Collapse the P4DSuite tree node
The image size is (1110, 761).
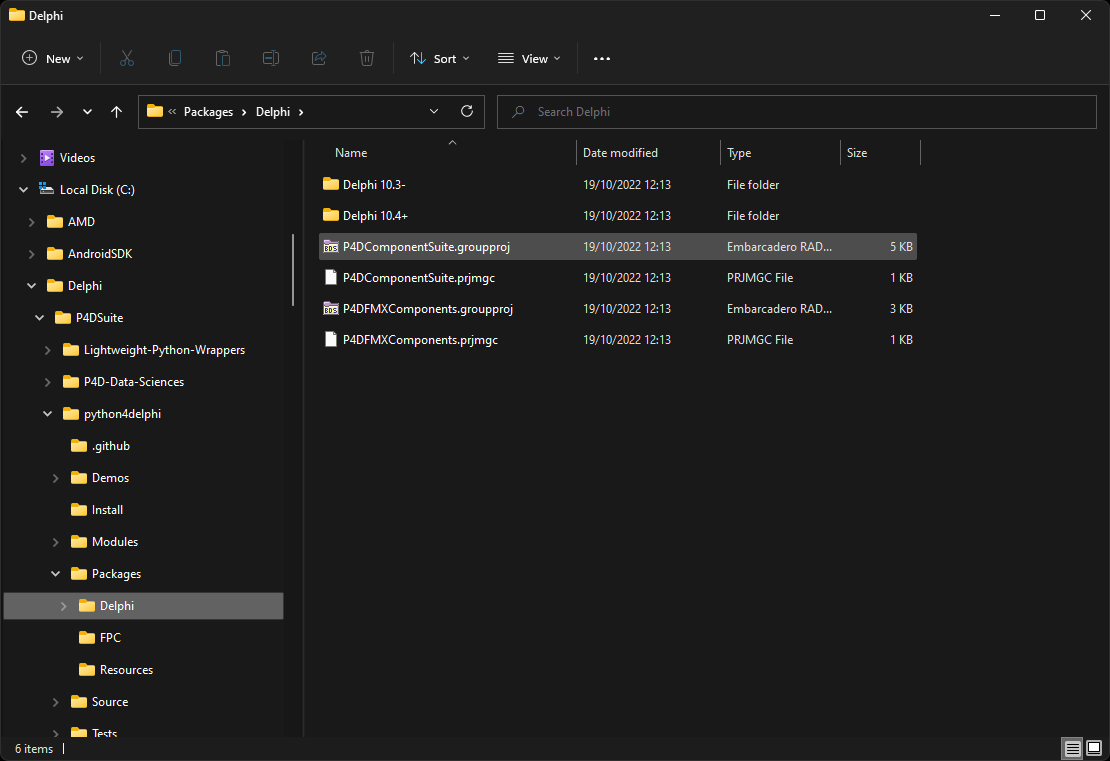click(x=40, y=318)
